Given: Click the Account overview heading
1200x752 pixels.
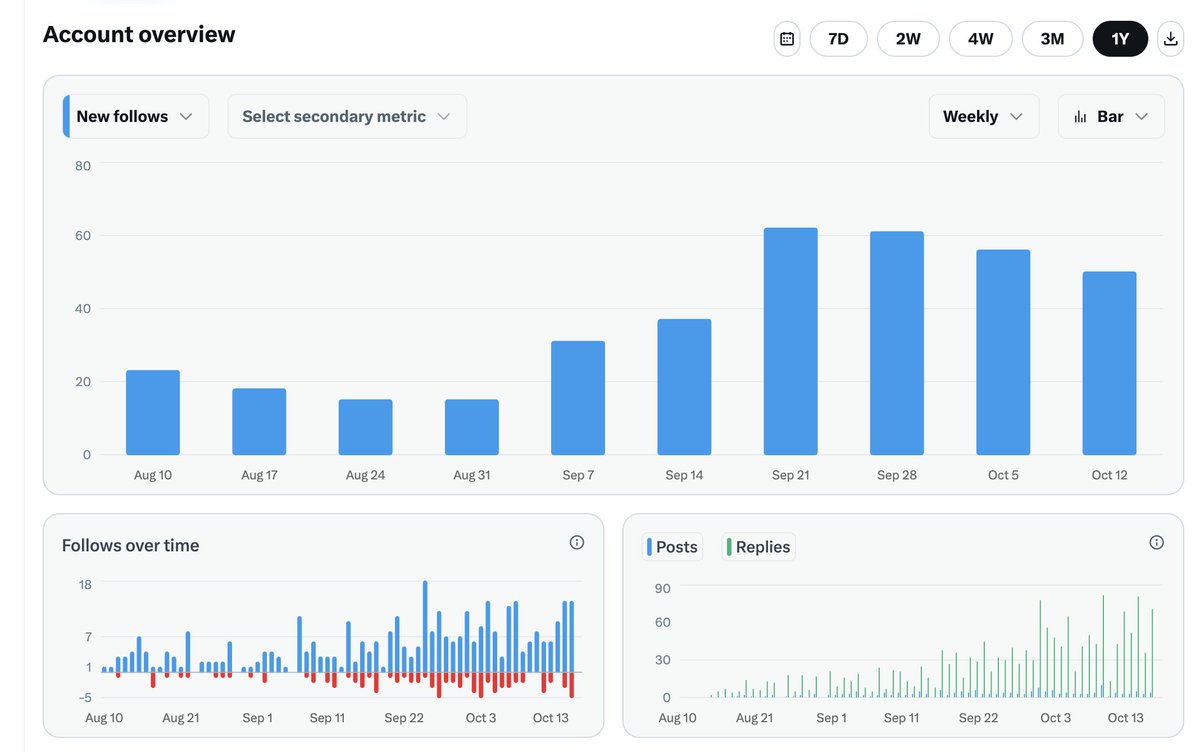Looking at the screenshot, I should [139, 34].
